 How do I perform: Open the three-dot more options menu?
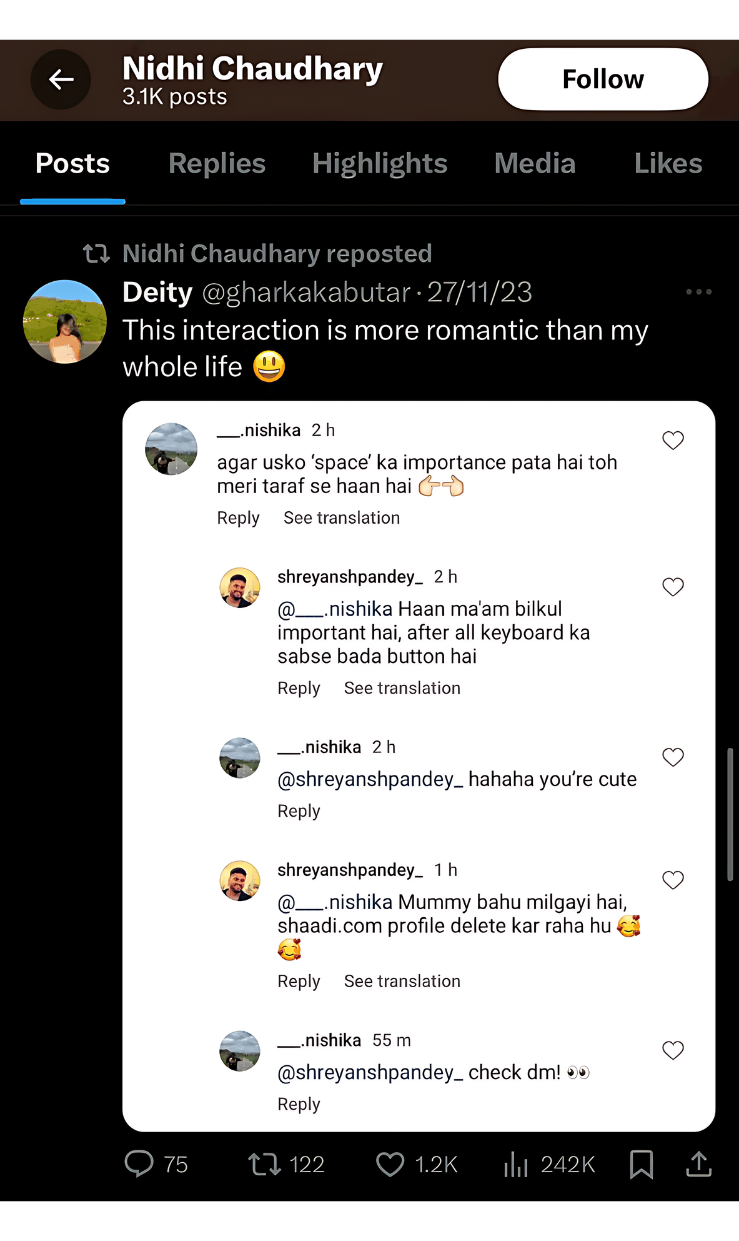tap(699, 292)
